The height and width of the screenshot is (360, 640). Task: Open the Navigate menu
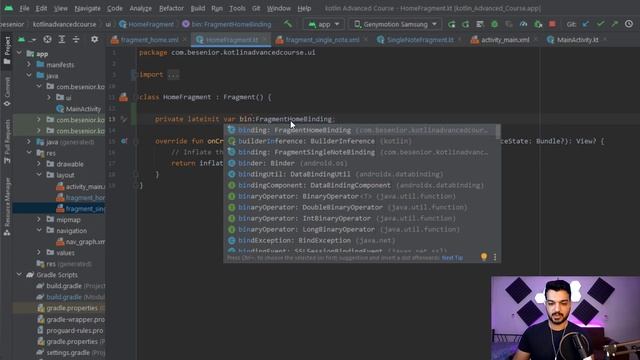(x=87, y=8)
